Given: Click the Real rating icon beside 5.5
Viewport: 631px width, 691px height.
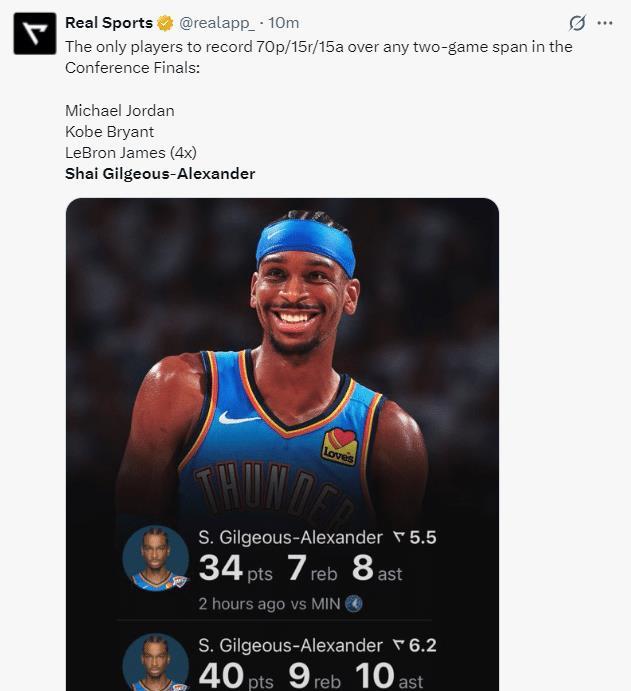Looking at the screenshot, I should pyautogui.click(x=399, y=537).
